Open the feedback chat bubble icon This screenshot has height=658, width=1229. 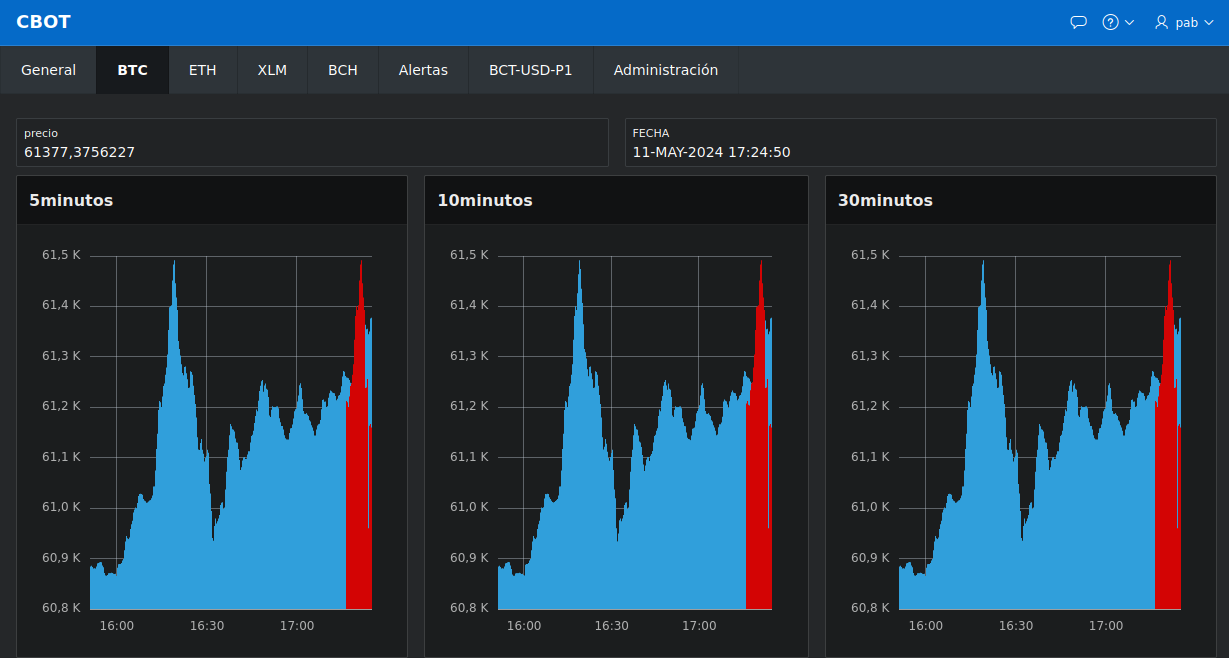pyautogui.click(x=1078, y=21)
